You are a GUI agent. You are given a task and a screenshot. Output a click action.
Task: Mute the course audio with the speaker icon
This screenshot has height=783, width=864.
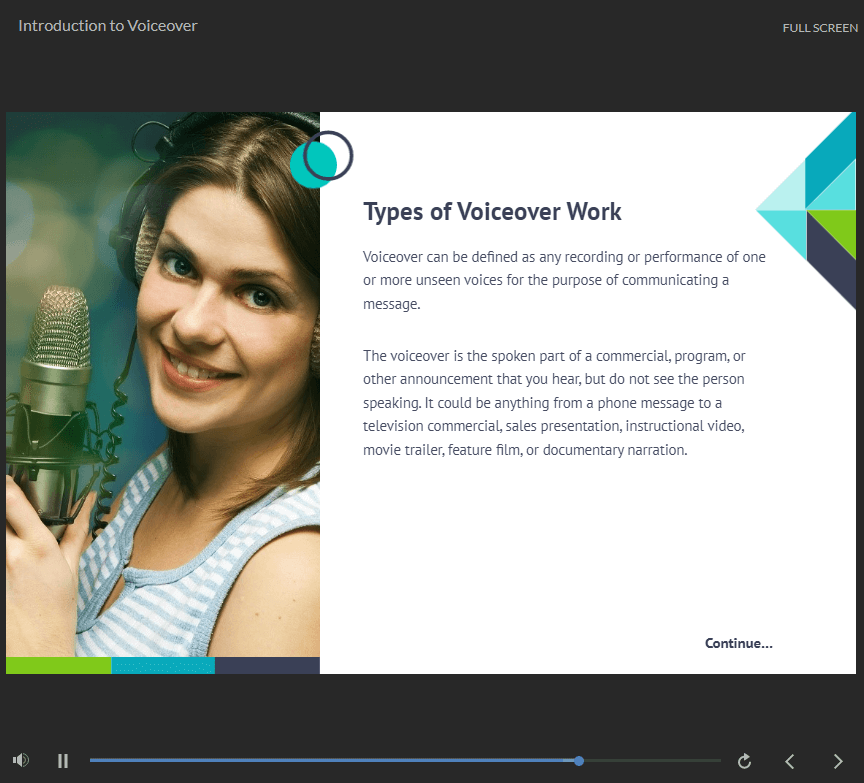[20, 760]
